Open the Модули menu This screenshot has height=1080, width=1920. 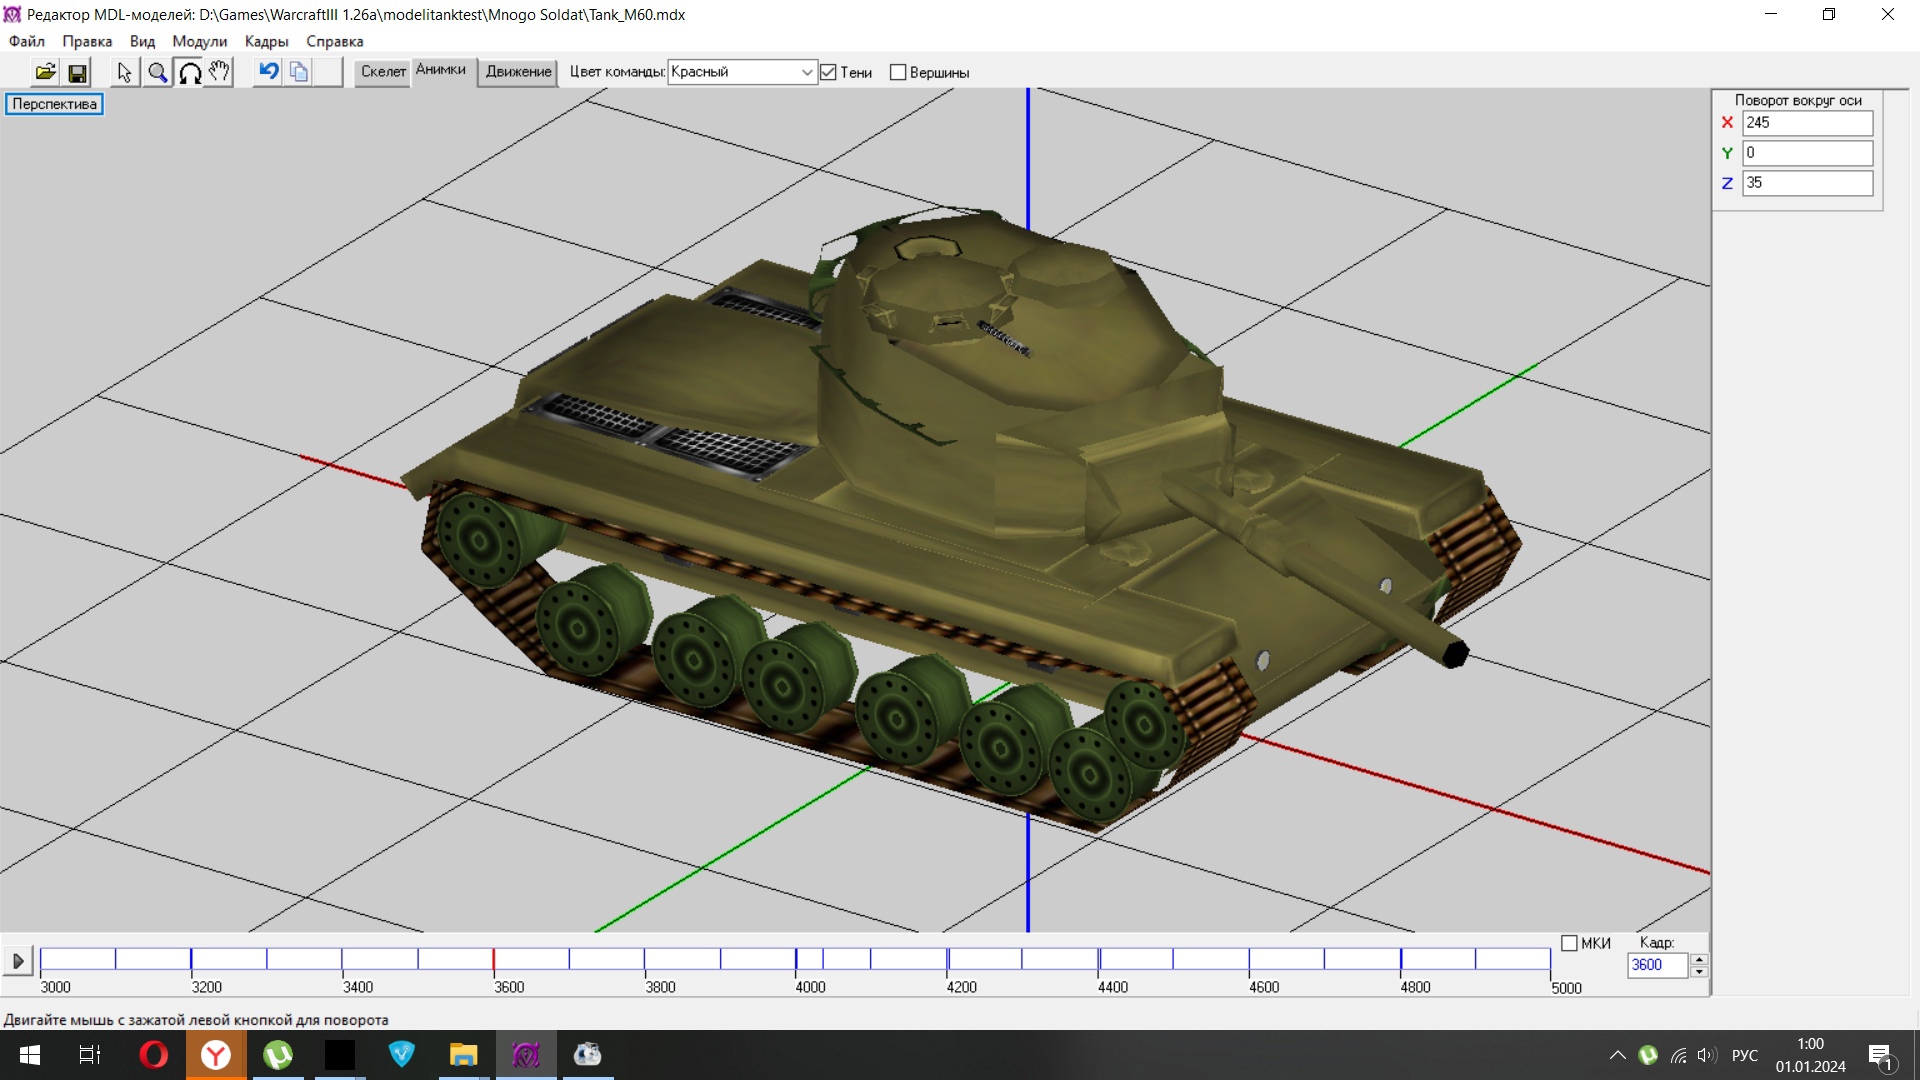(x=199, y=41)
